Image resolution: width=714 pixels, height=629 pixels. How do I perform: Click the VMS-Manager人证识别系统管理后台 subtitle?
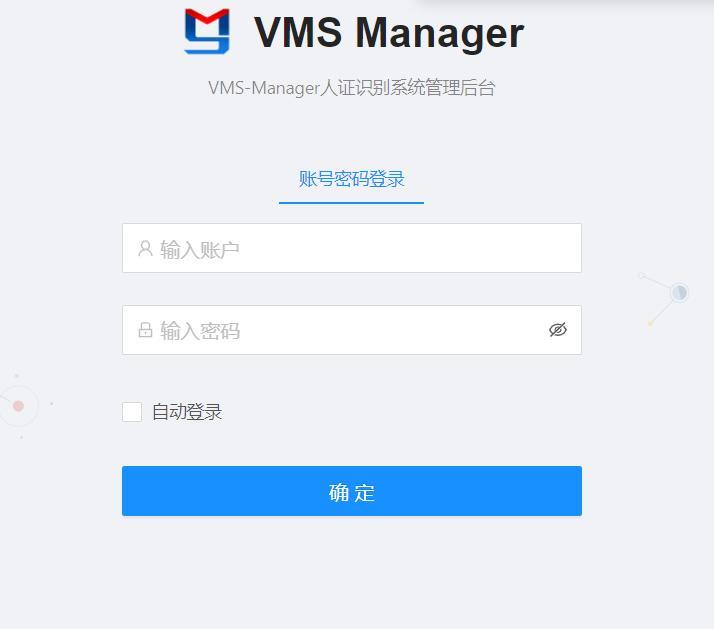pyautogui.click(x=352, y=87)
